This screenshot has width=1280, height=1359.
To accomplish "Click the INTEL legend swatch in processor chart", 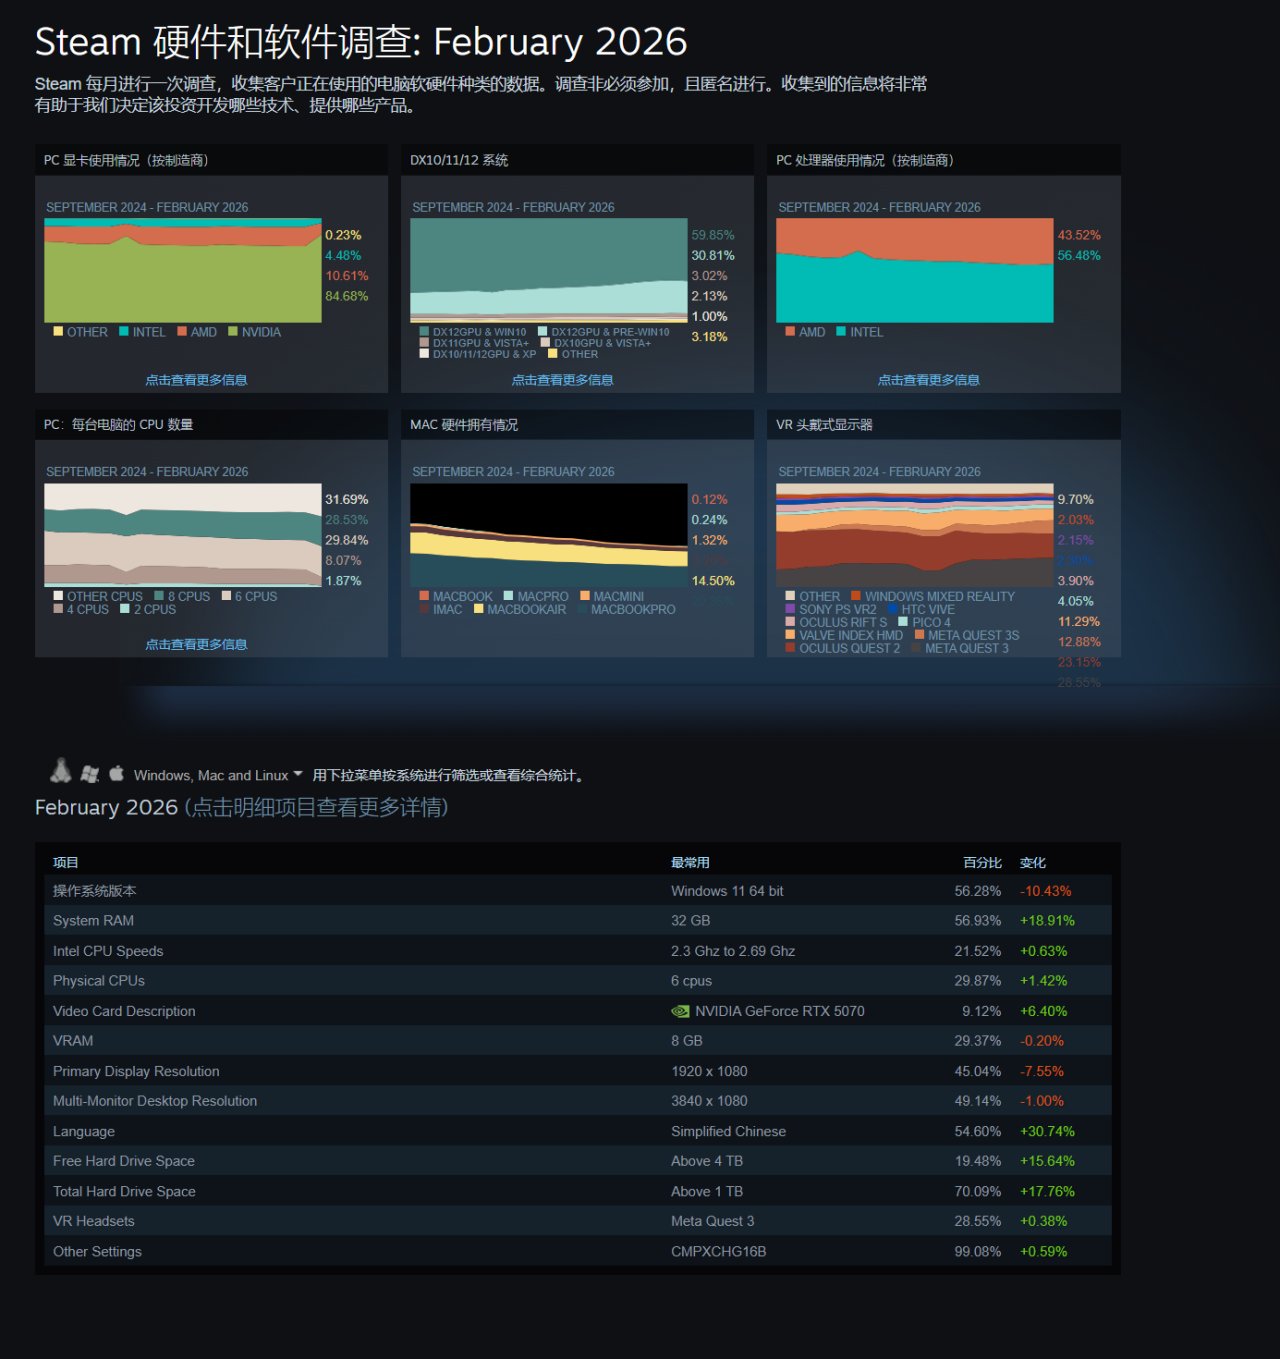I will pyautogui.click(x=841, y=332).
